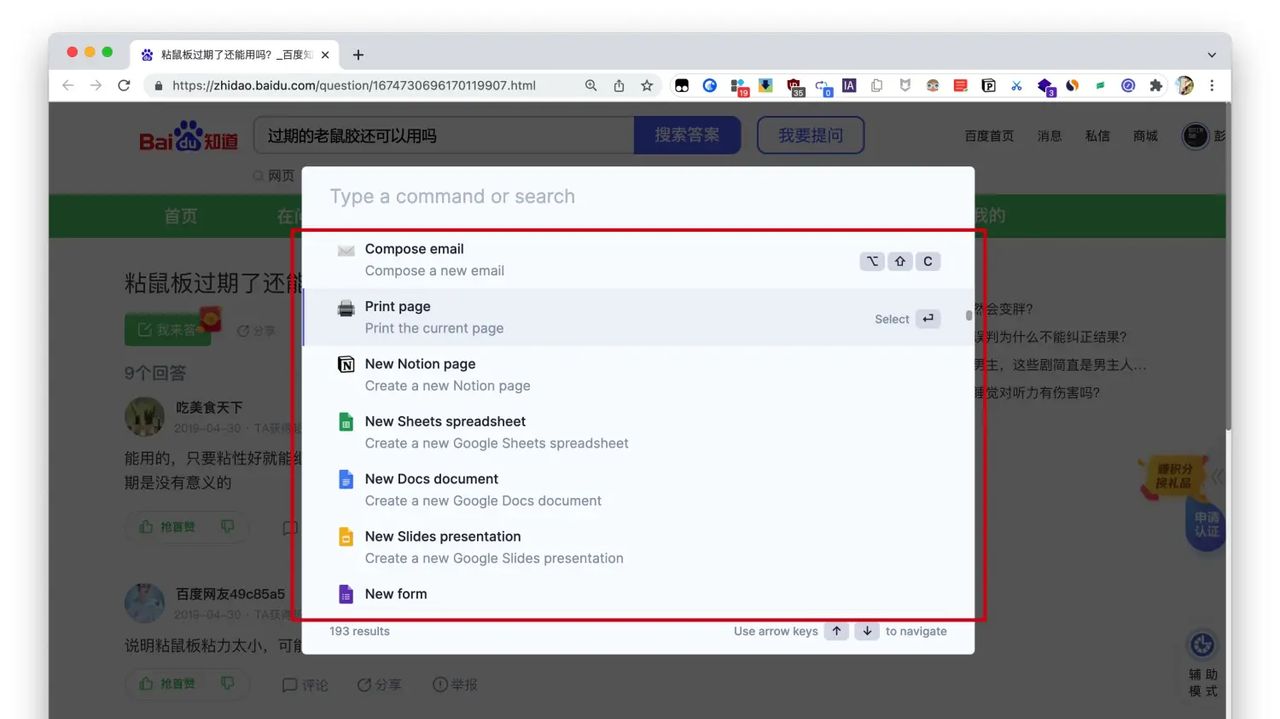The height and width of the screenshot is (719, 1280).
Task: Click the 搜索答案 search button
Action: (687, 135)
